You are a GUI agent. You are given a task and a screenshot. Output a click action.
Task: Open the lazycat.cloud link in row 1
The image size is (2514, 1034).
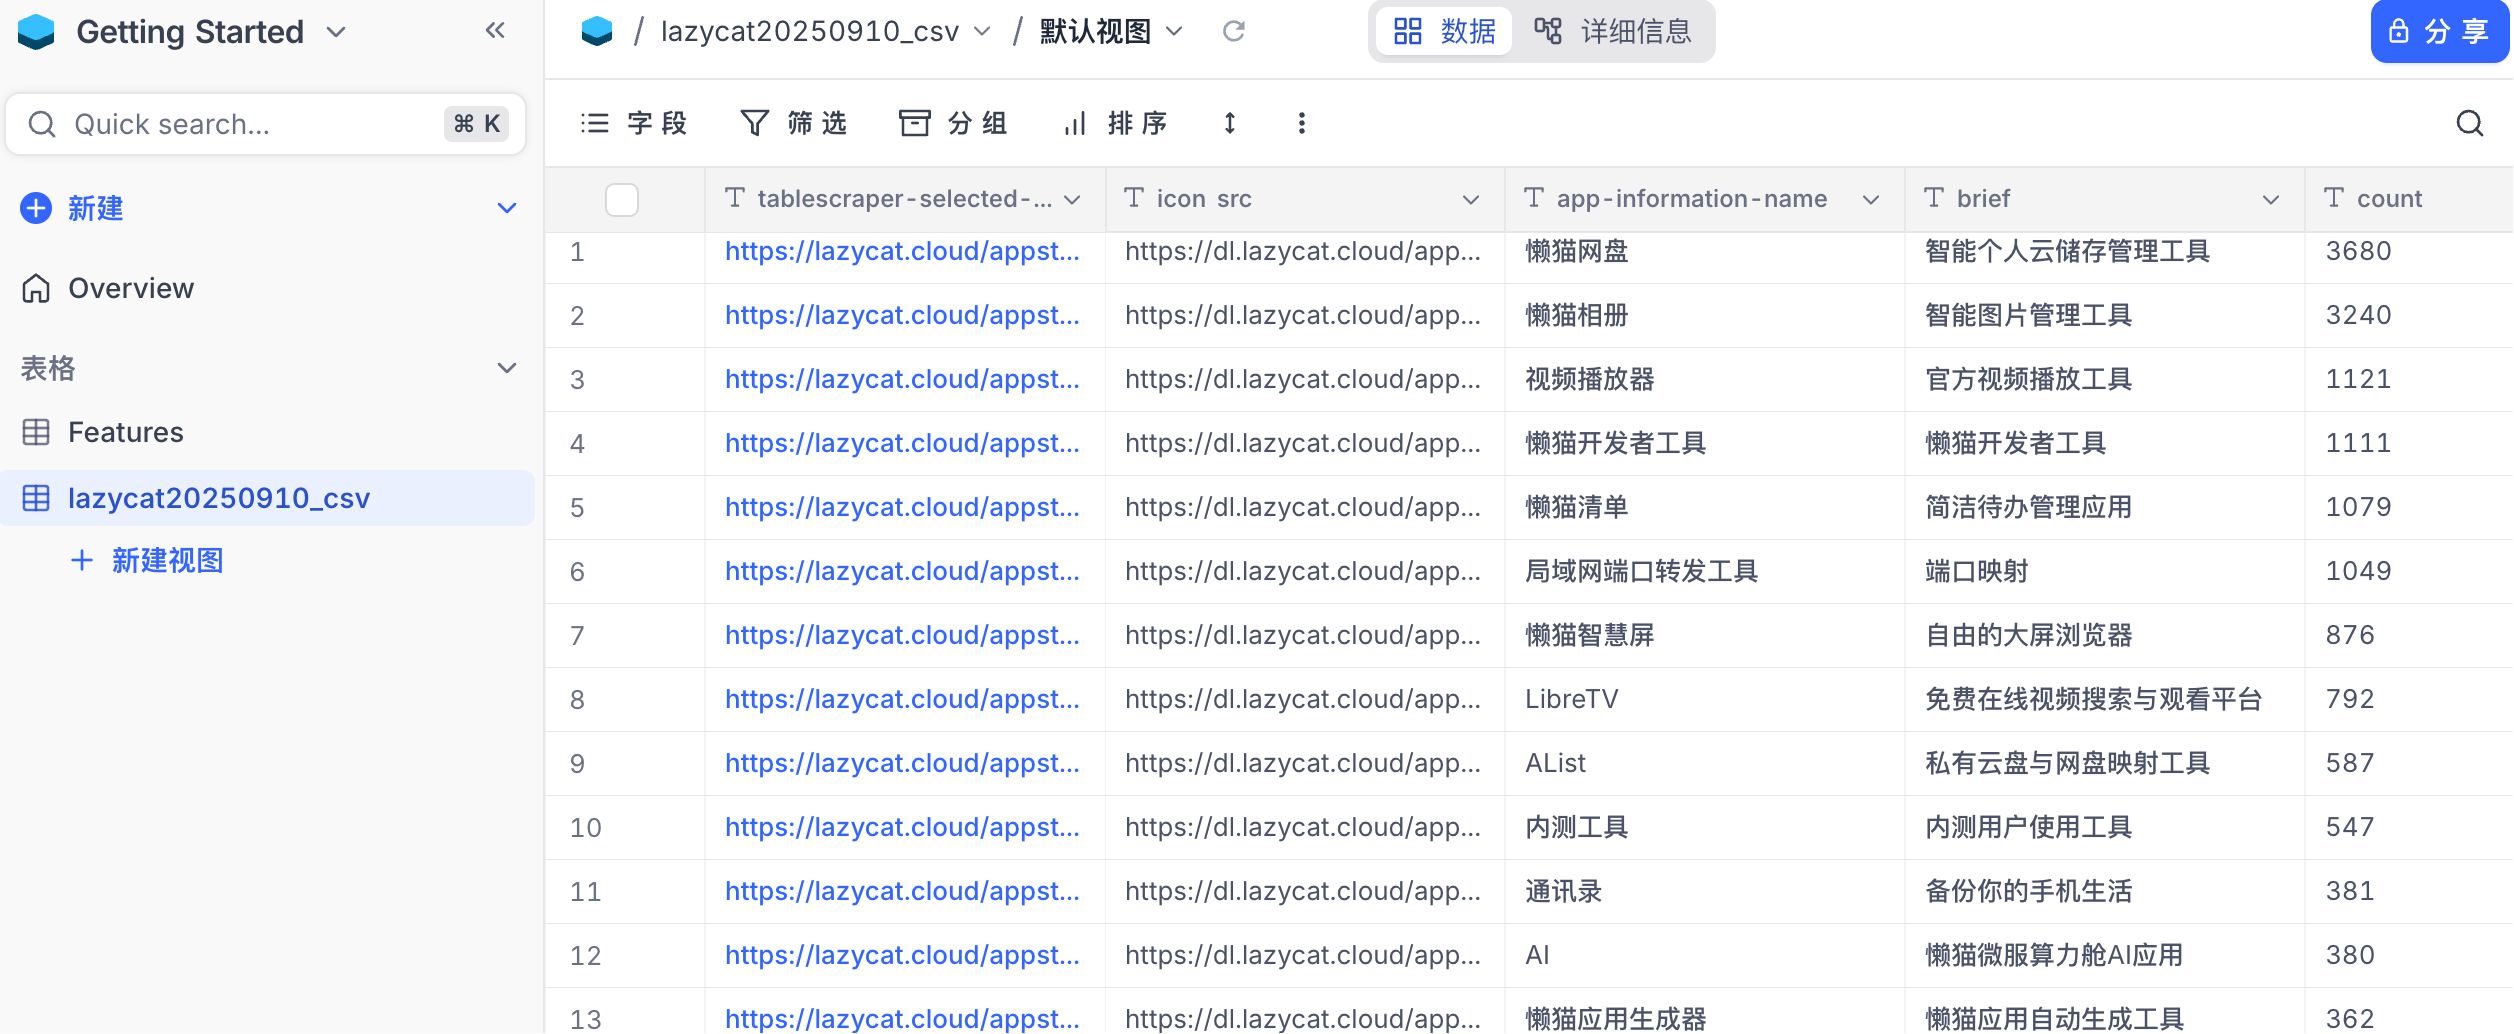coord(902,251)
